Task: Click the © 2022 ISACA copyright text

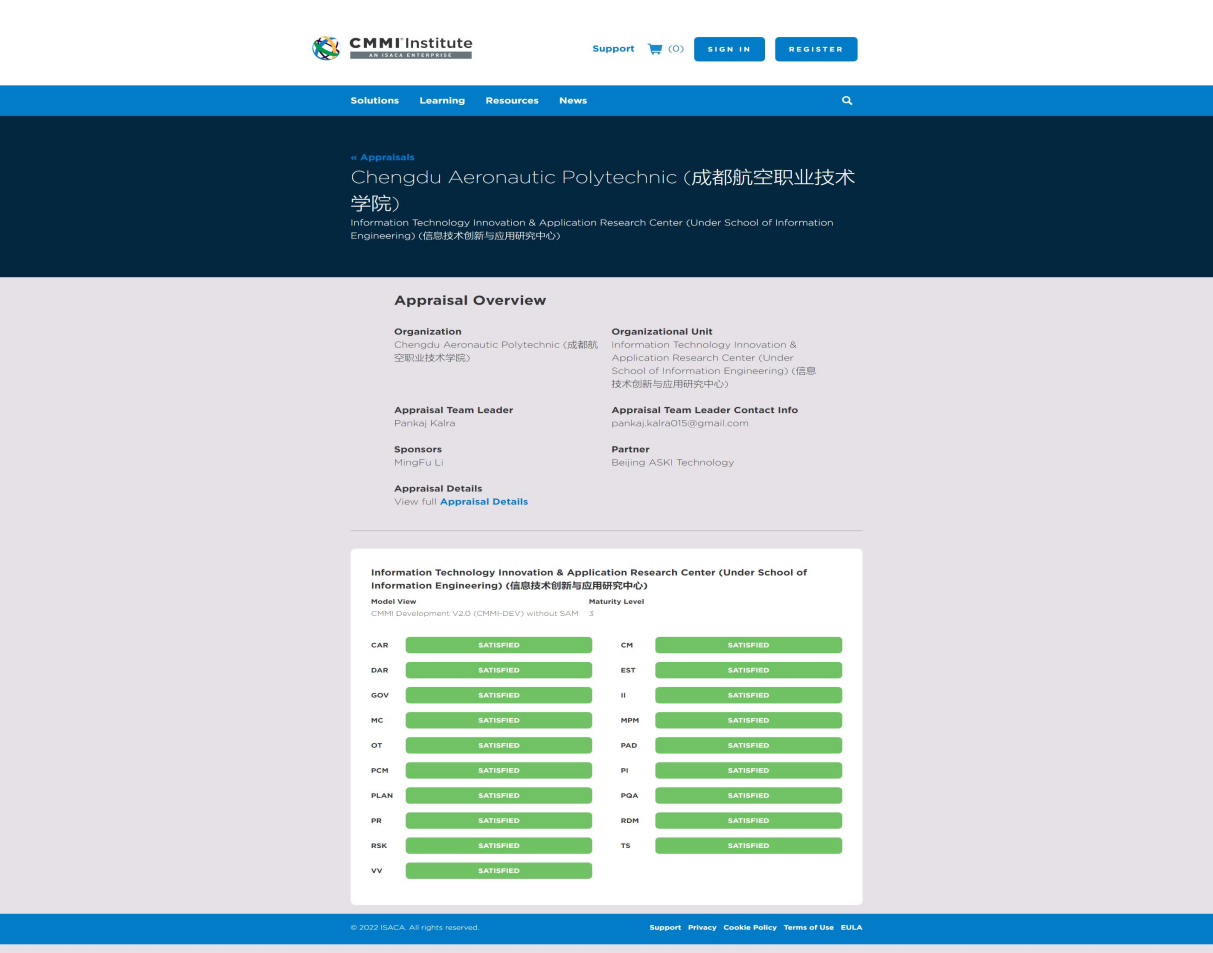Action: tap(414, 928)
